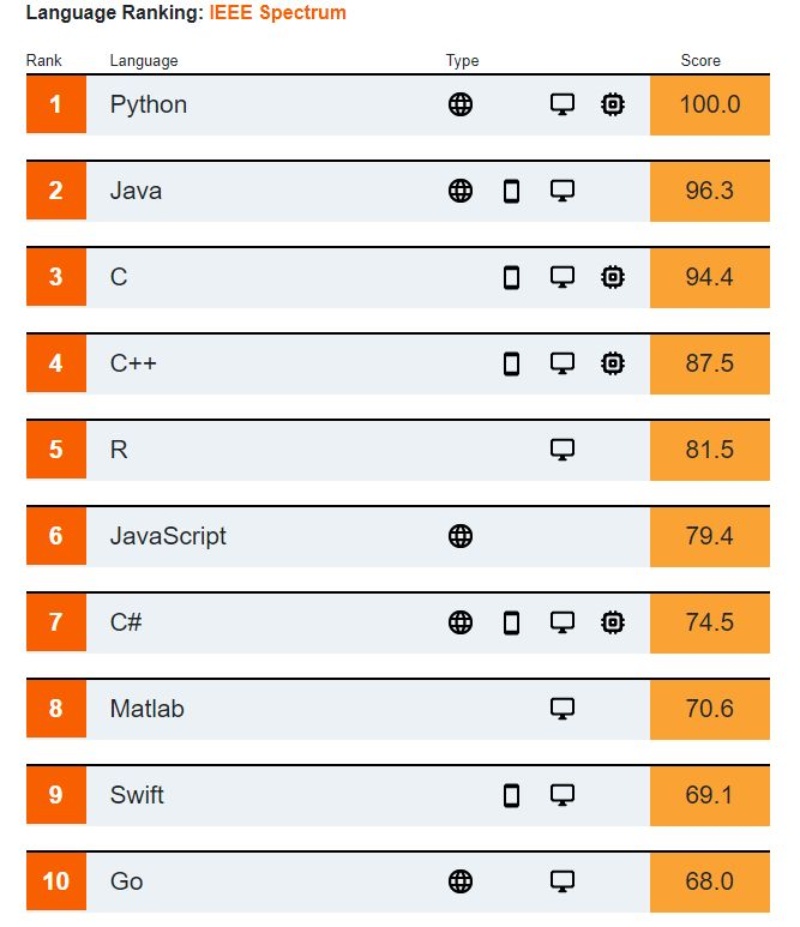
Task: Select the Python language name
Action: [x=148, y=104]
